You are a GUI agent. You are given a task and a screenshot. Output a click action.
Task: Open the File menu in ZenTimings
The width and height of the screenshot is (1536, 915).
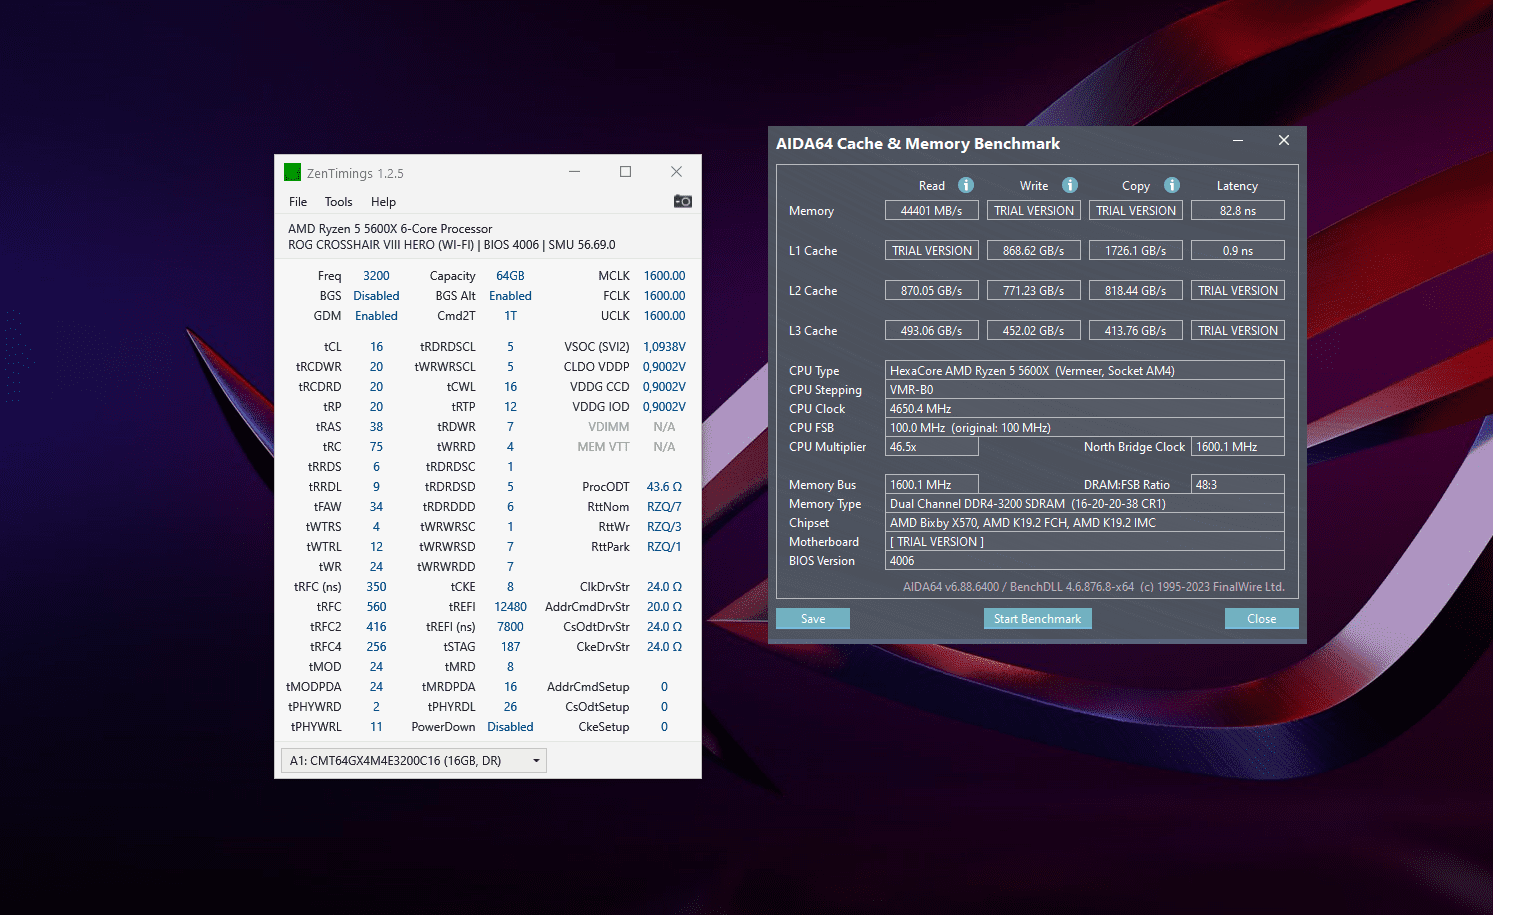[298, 202]
